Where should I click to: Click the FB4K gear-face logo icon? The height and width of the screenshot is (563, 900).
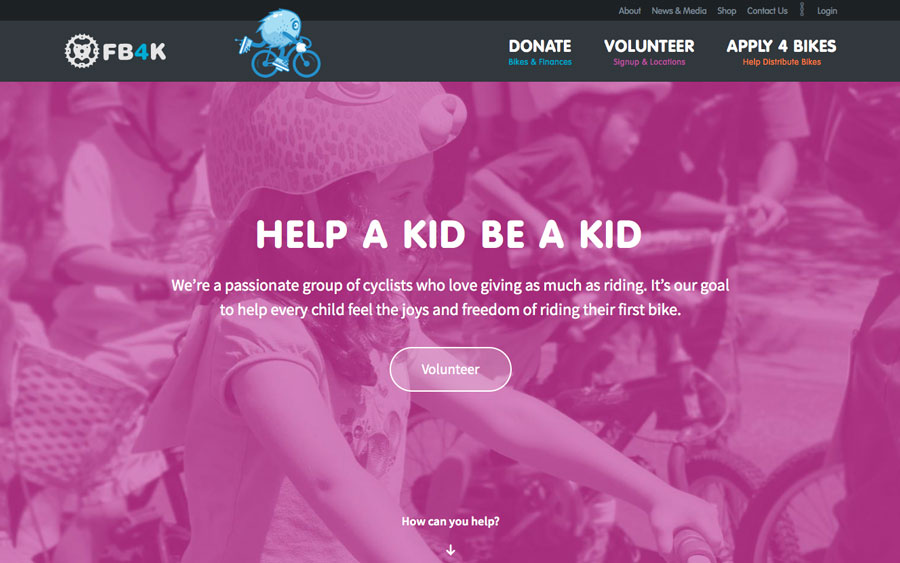82,51
